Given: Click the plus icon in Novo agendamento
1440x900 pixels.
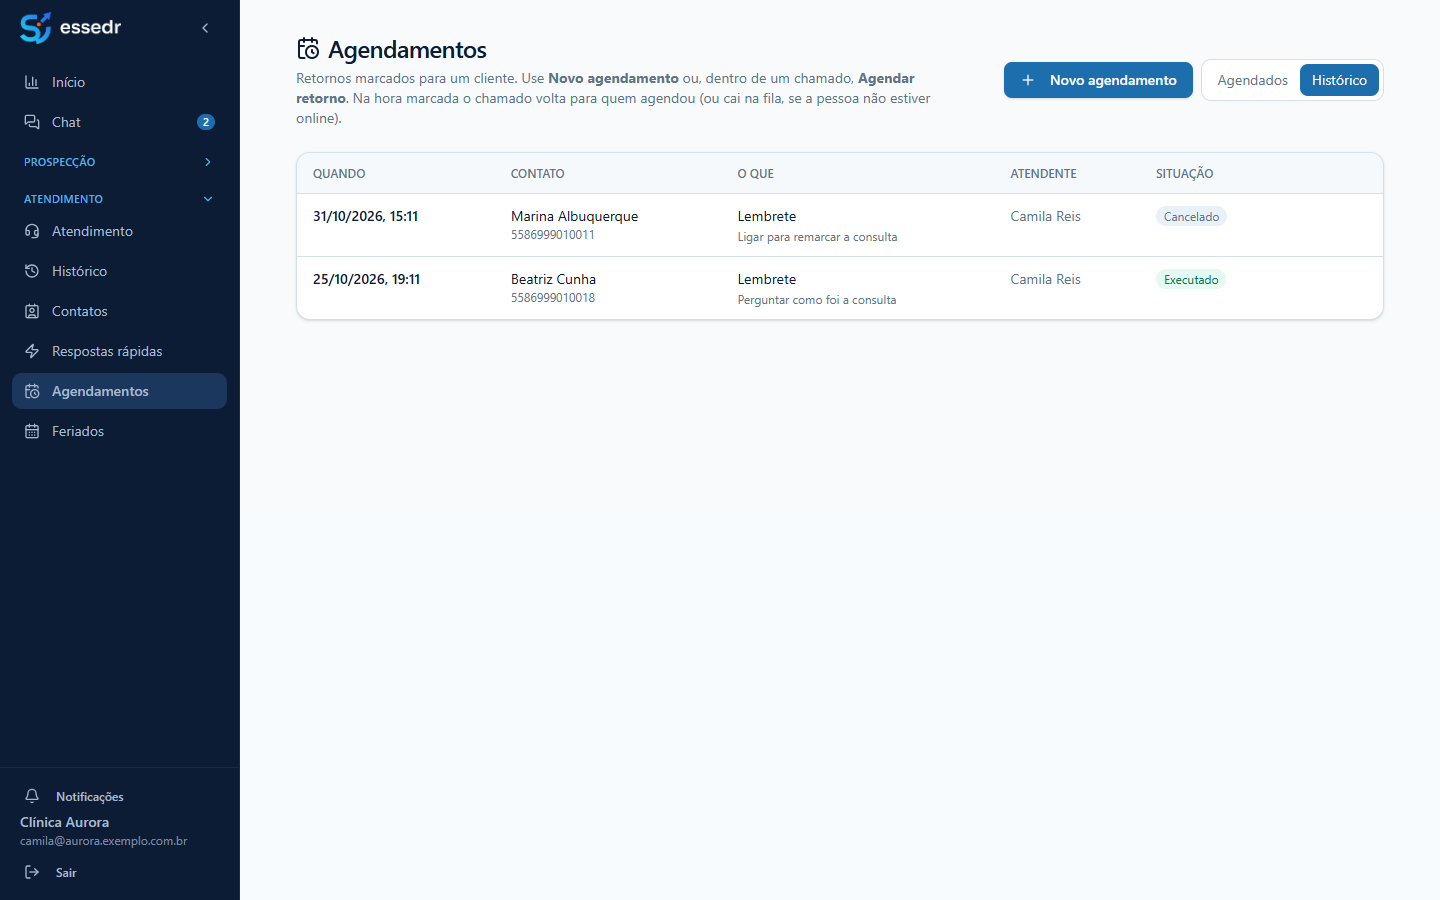Looking at the screenshot, I should (1028, 80).
